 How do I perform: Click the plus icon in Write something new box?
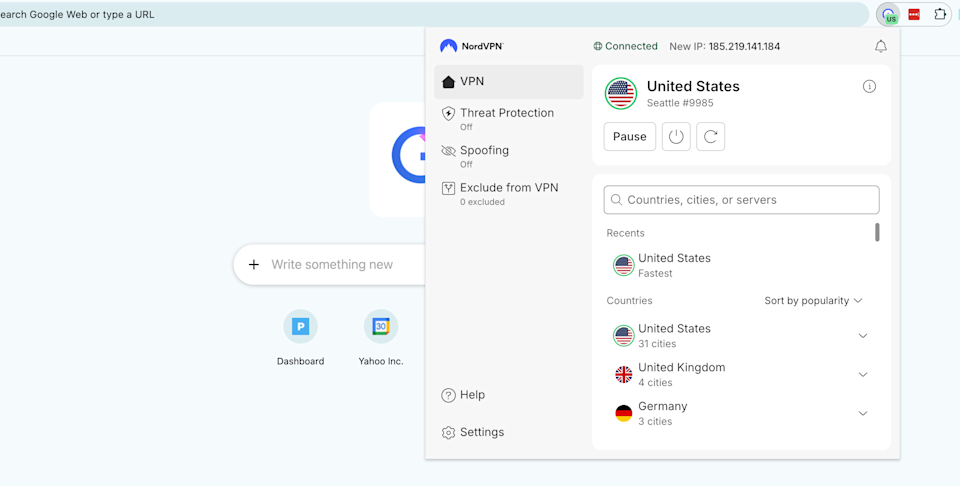(253, 264)
